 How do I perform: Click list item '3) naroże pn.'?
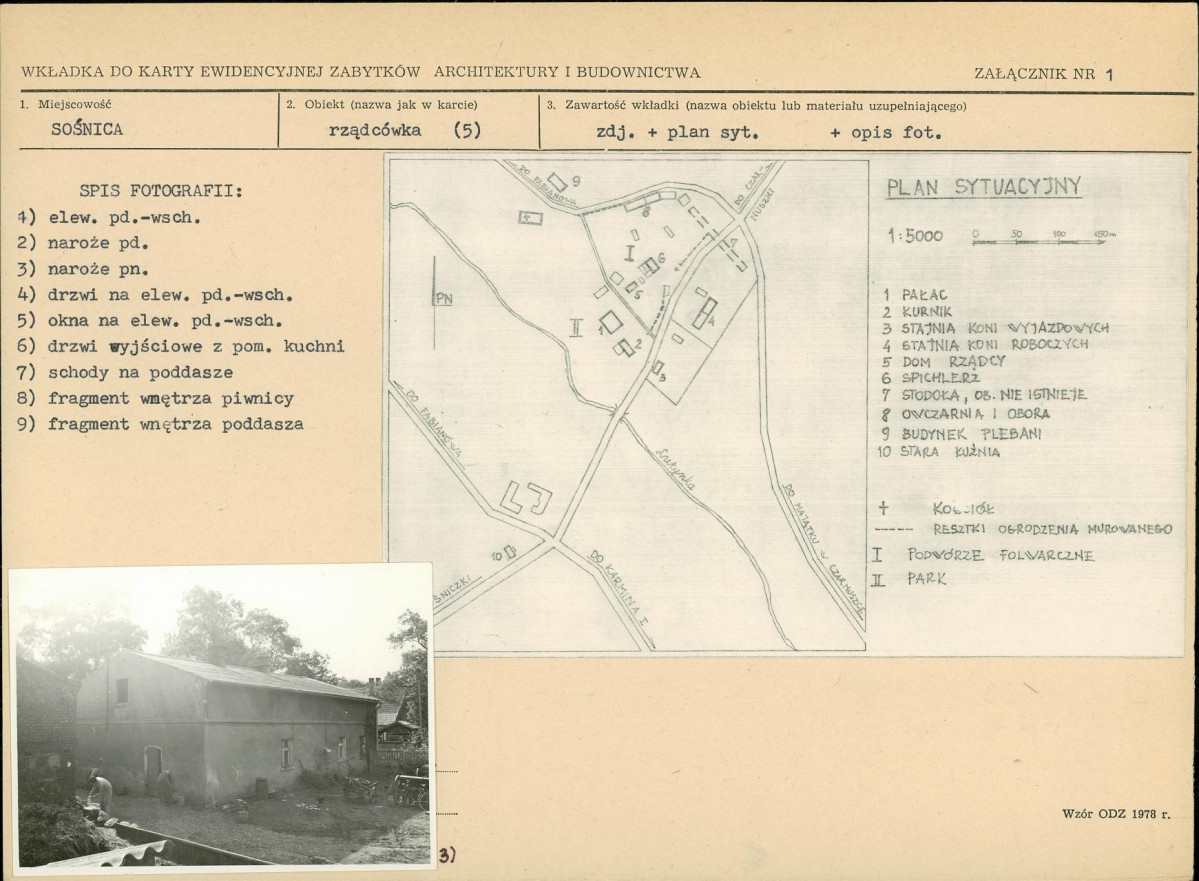click(x=83, y=269)
